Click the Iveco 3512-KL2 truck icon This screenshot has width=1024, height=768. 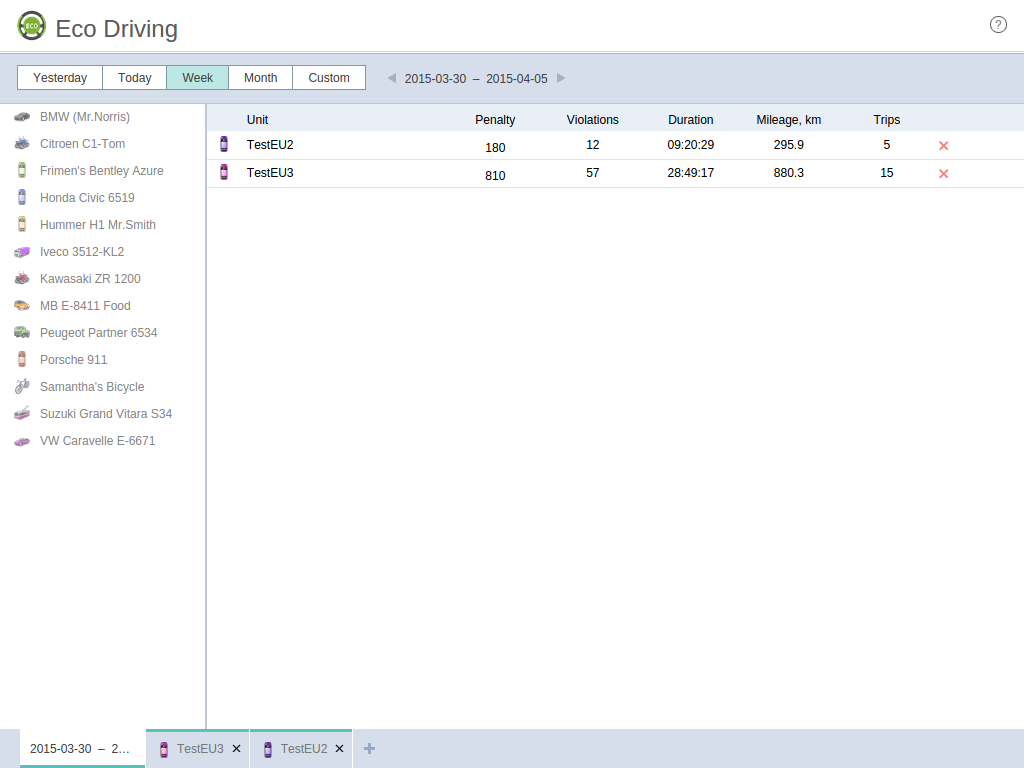[22, 251]
